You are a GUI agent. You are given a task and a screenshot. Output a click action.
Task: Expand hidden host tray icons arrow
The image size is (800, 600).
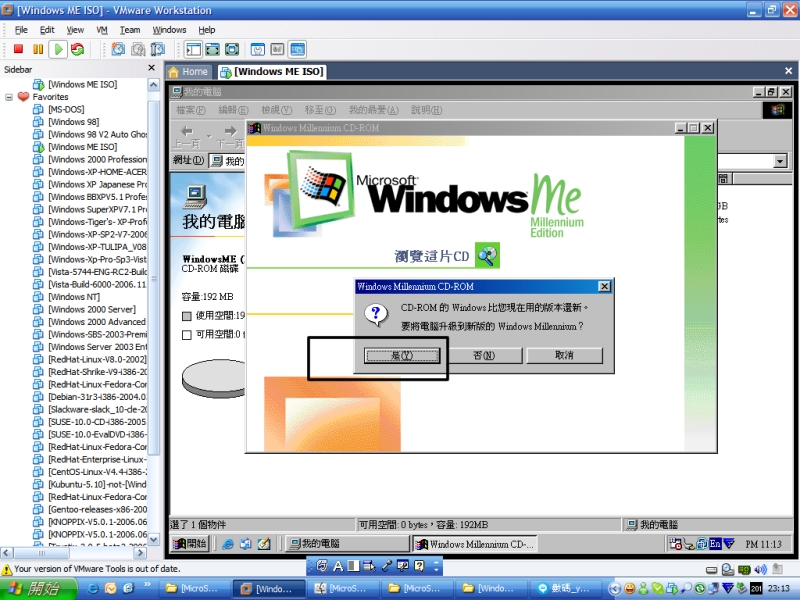pyautogui.click(x=614, y=588)
